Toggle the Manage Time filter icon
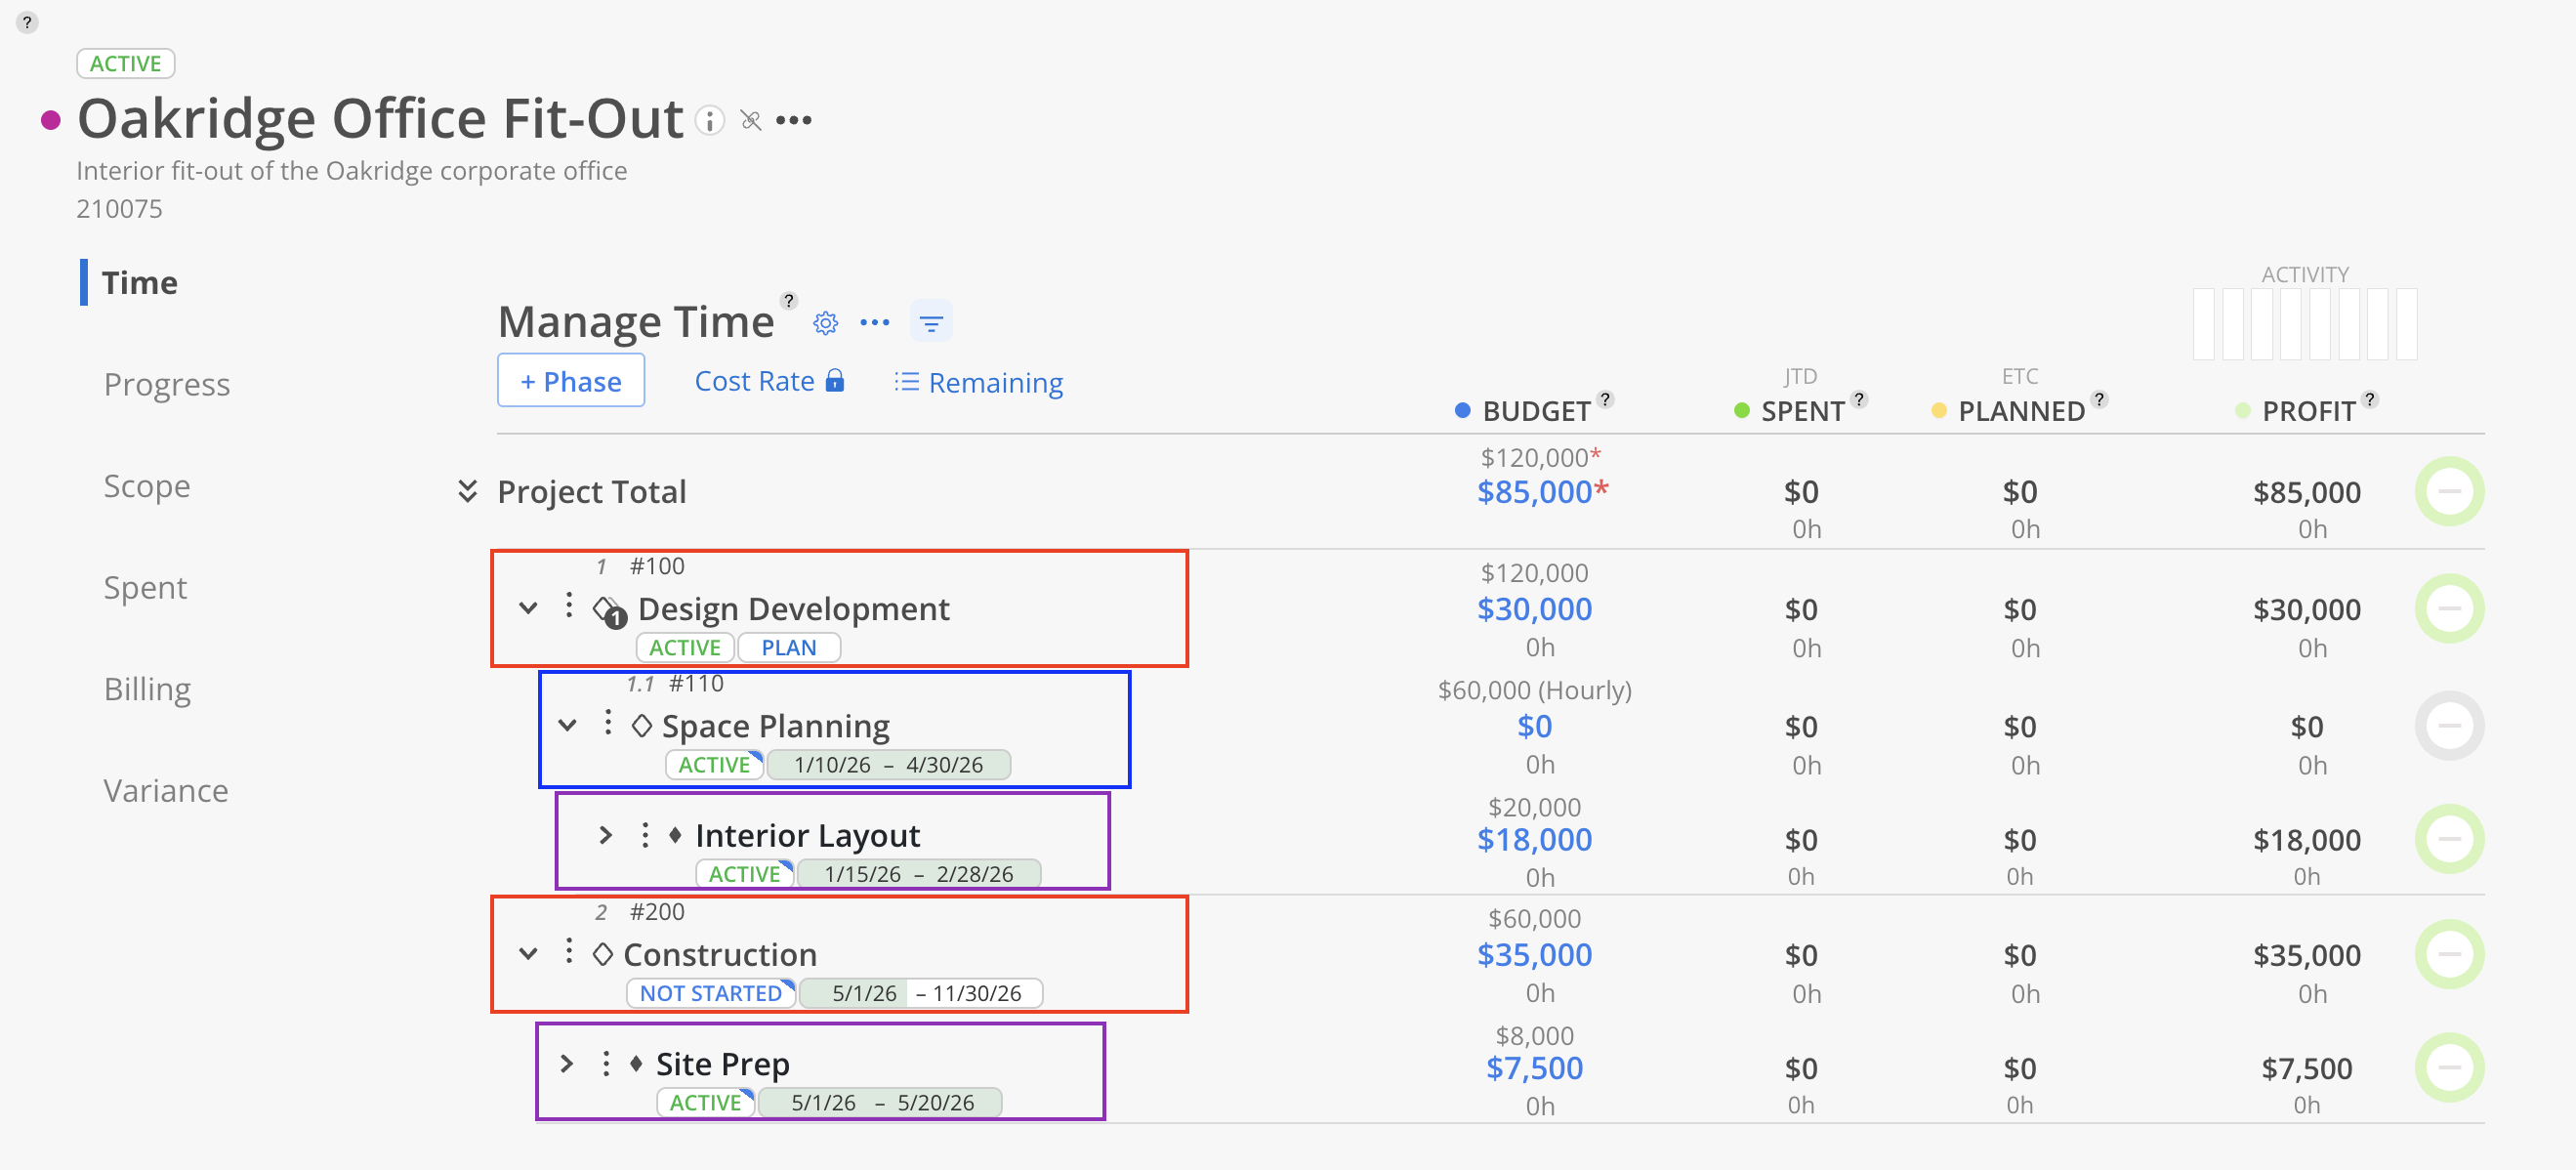The height and width of the screenshot is (1170, 2576). [x=931, y=323]
